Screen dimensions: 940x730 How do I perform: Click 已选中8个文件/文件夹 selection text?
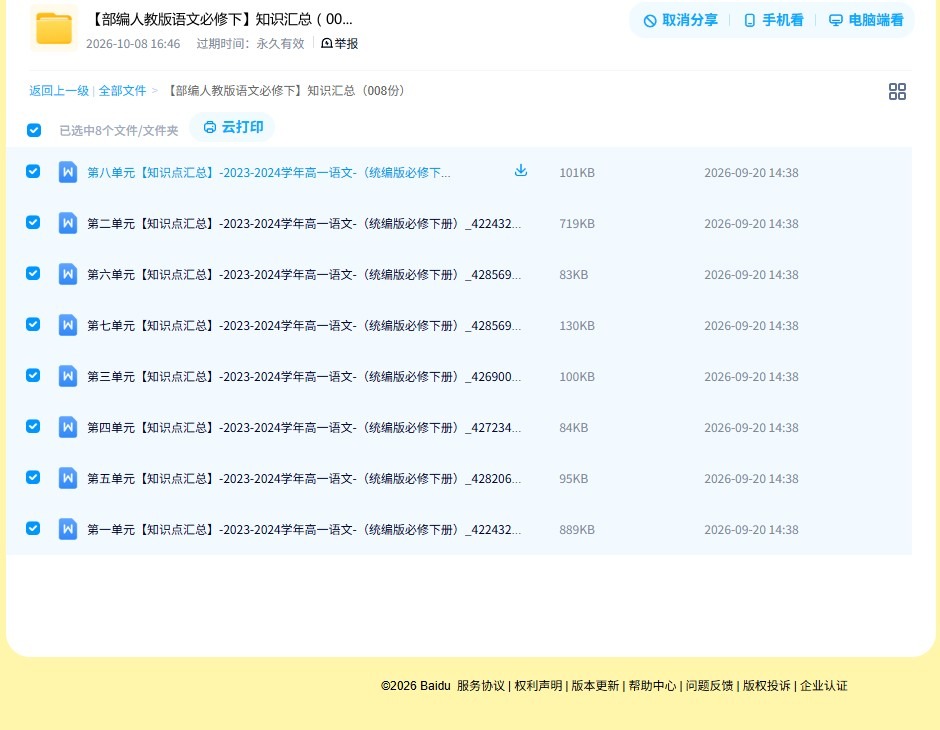point(119,131)
